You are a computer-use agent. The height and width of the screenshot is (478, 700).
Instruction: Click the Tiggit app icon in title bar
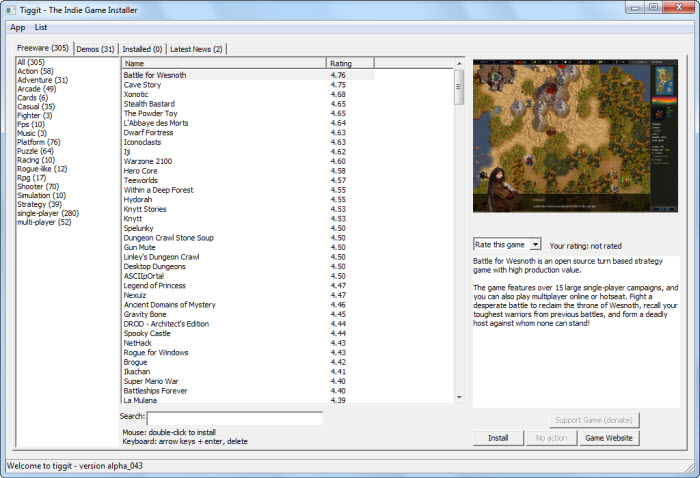click(x=12, y=10)
